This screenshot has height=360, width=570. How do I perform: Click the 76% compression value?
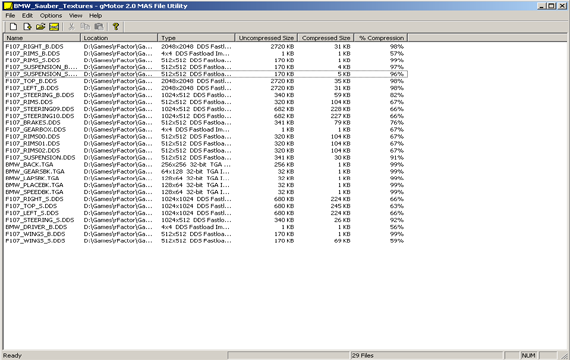coord(397,123)
